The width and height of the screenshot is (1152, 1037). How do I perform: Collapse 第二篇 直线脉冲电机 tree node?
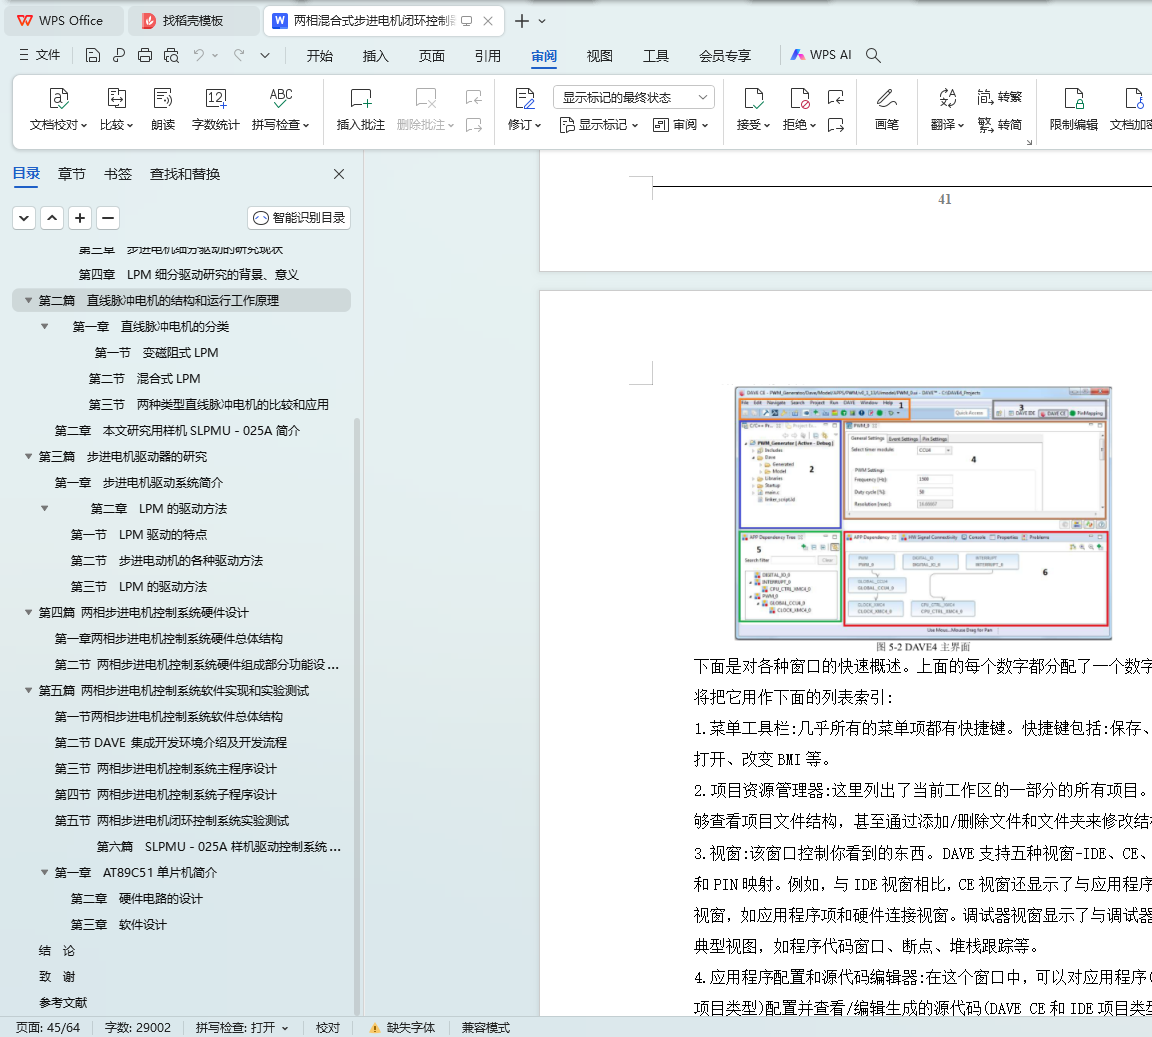coord(28,300)
